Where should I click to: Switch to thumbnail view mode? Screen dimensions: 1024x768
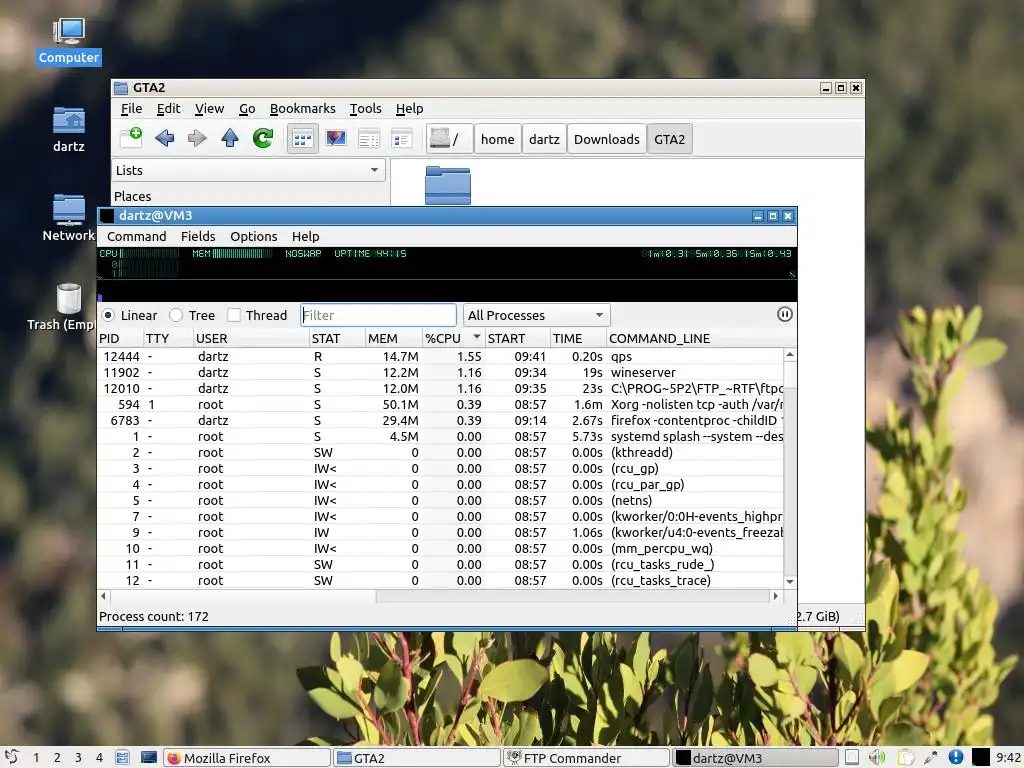(336, 138)
